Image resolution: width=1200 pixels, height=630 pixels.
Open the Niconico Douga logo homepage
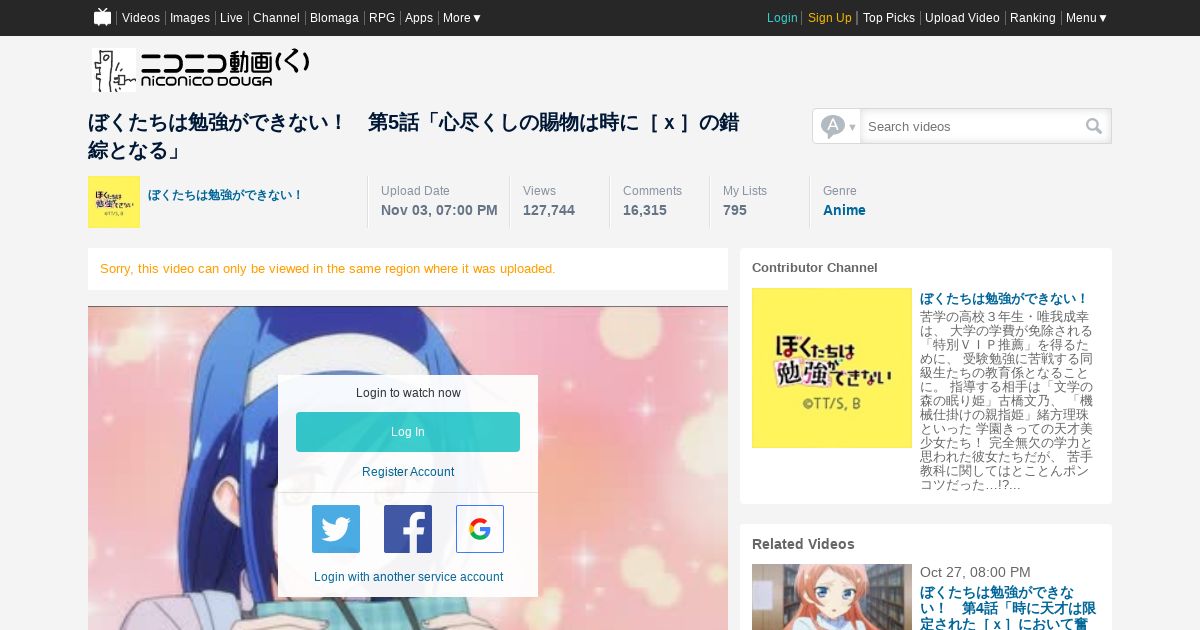point(201,70)
